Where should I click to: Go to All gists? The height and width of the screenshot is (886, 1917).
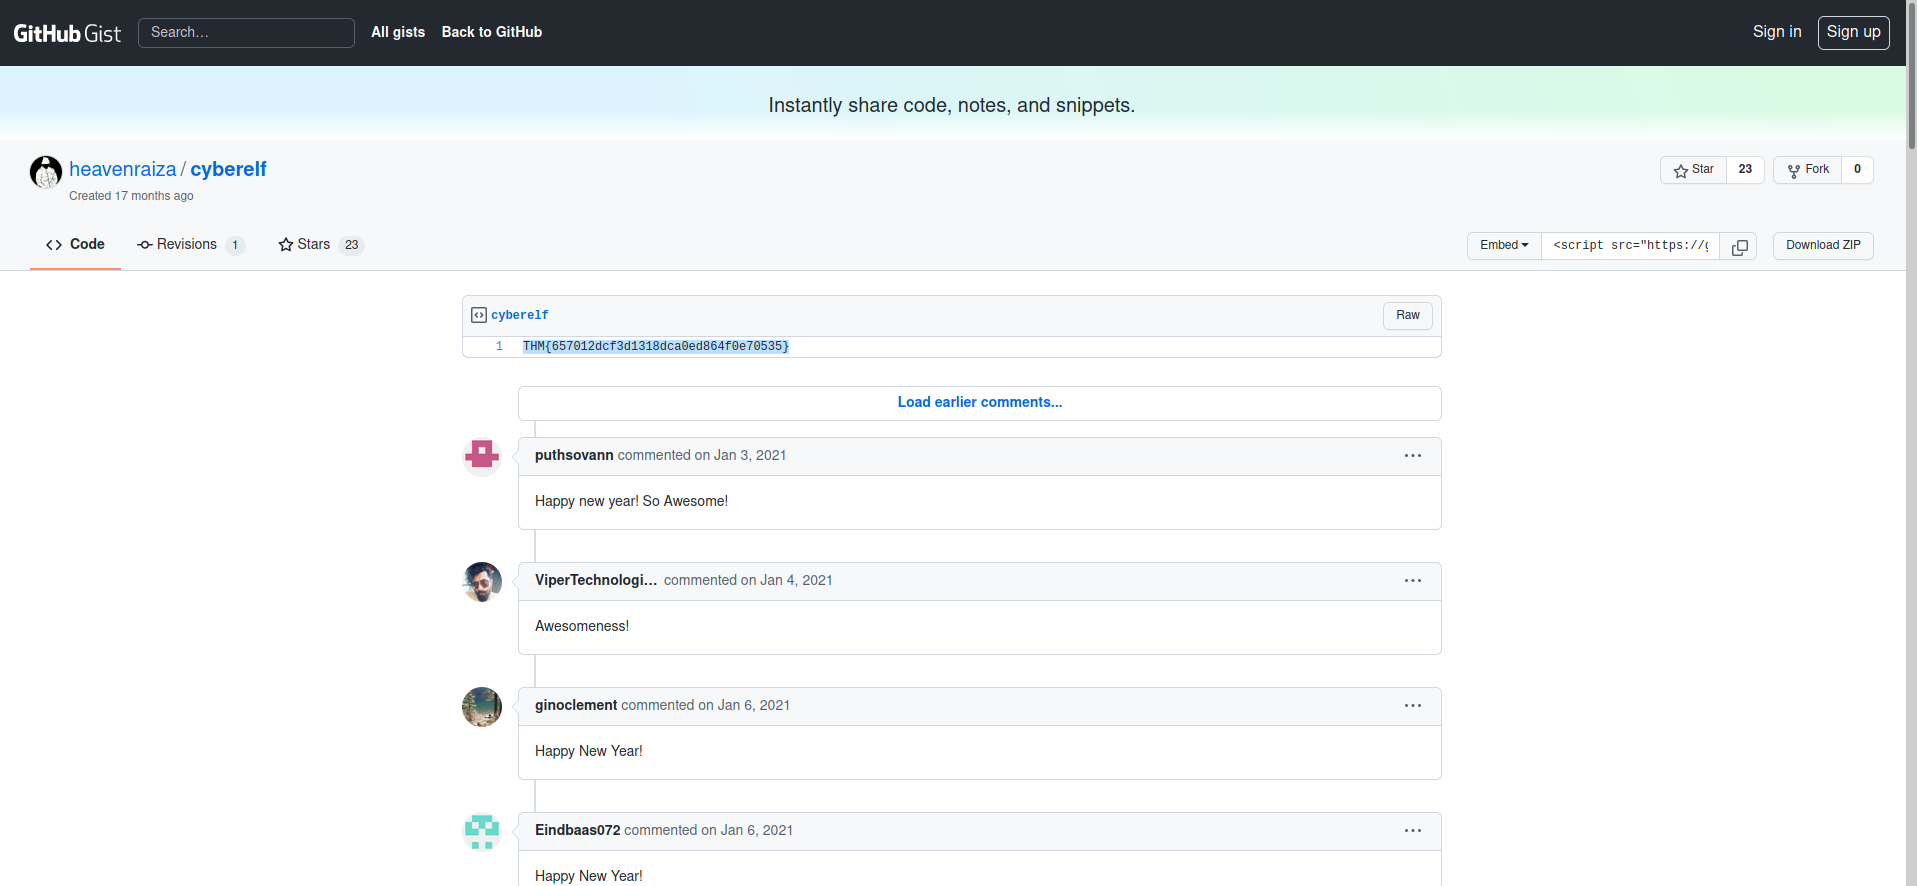[x=398, y=32]
